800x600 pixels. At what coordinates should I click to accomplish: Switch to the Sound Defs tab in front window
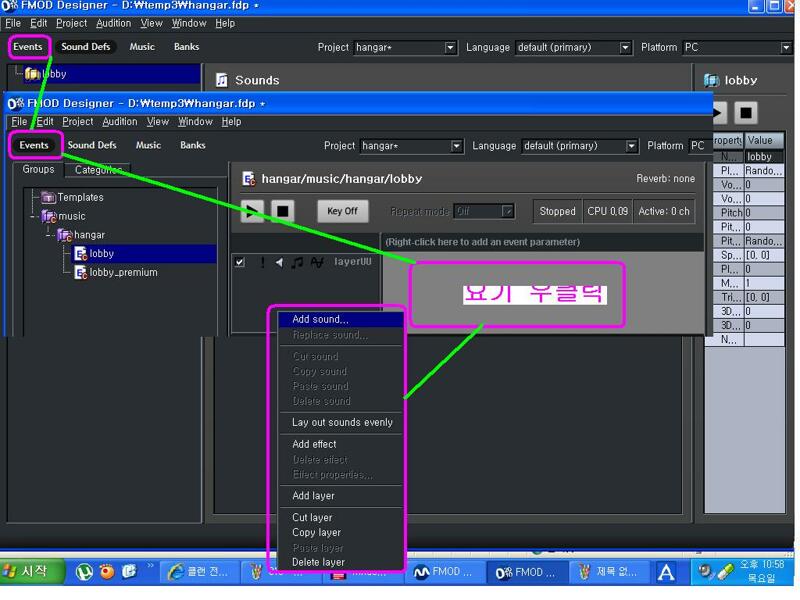pos(92,145)
